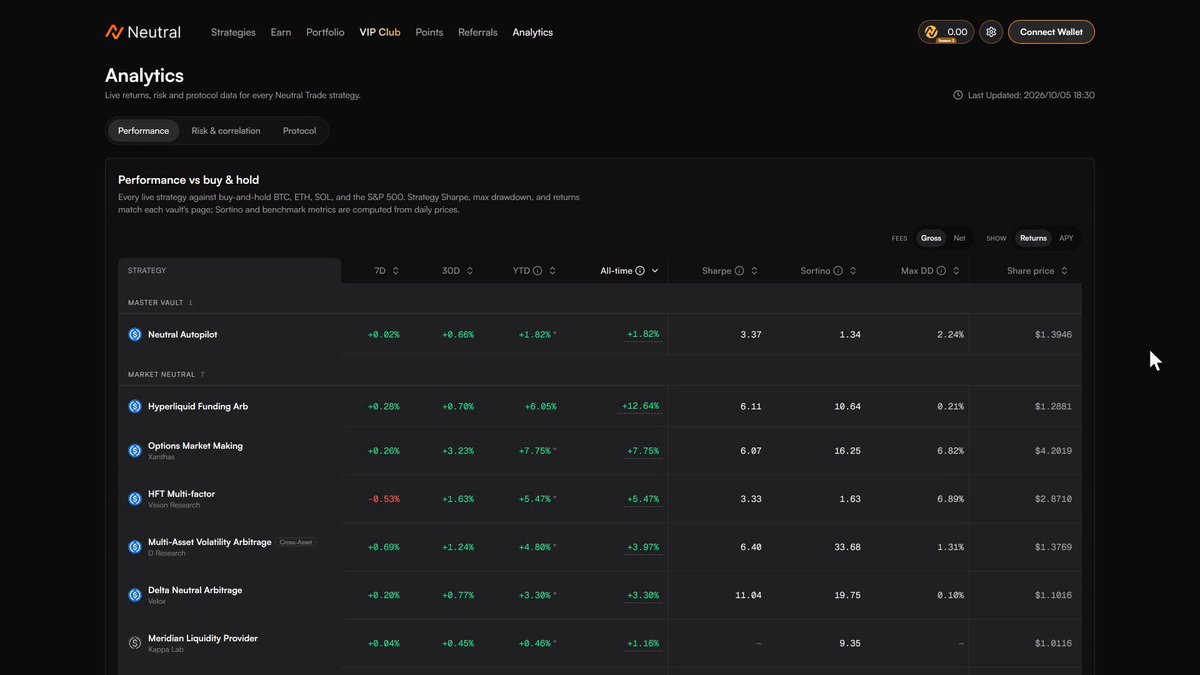The height and width of the screenshot is (675, 1200).
Task: Sort by the YTD column arrows
Action: [x=552, y=271]
